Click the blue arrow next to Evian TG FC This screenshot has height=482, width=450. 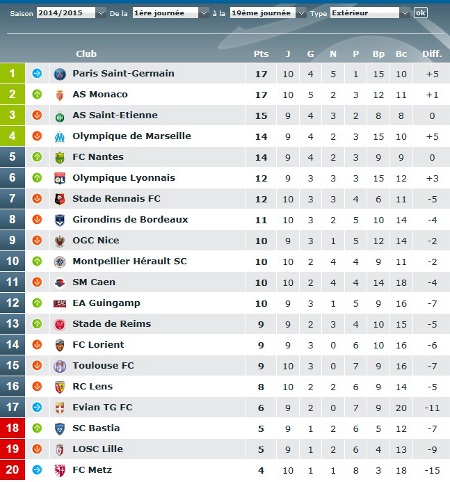pyautogui.click(x=37, y=407)
